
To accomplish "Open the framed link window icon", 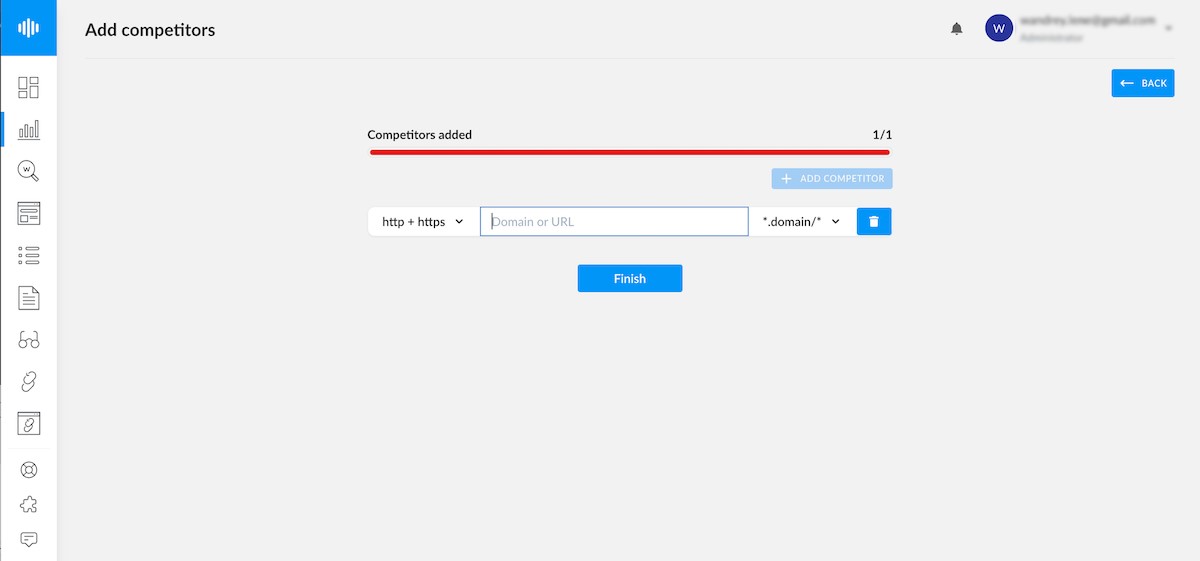I will pyautogui.click(x=29, y=423).
